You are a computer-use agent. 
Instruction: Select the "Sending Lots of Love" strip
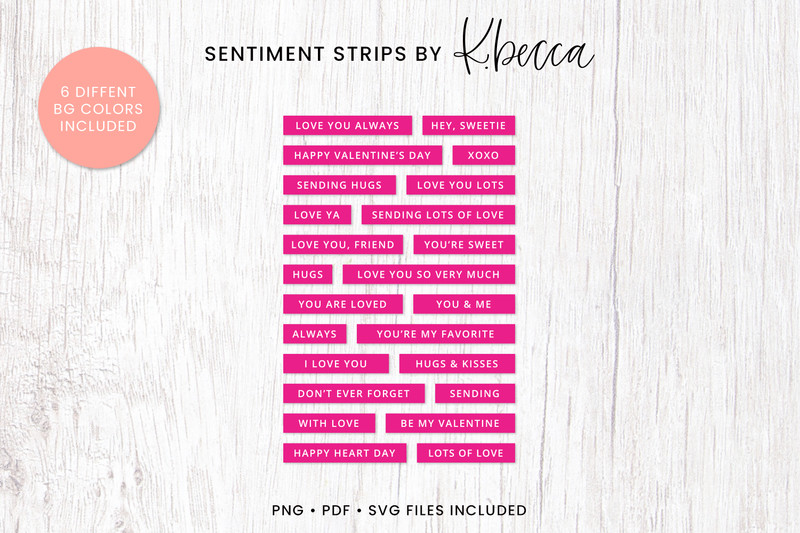pos(438,215)
